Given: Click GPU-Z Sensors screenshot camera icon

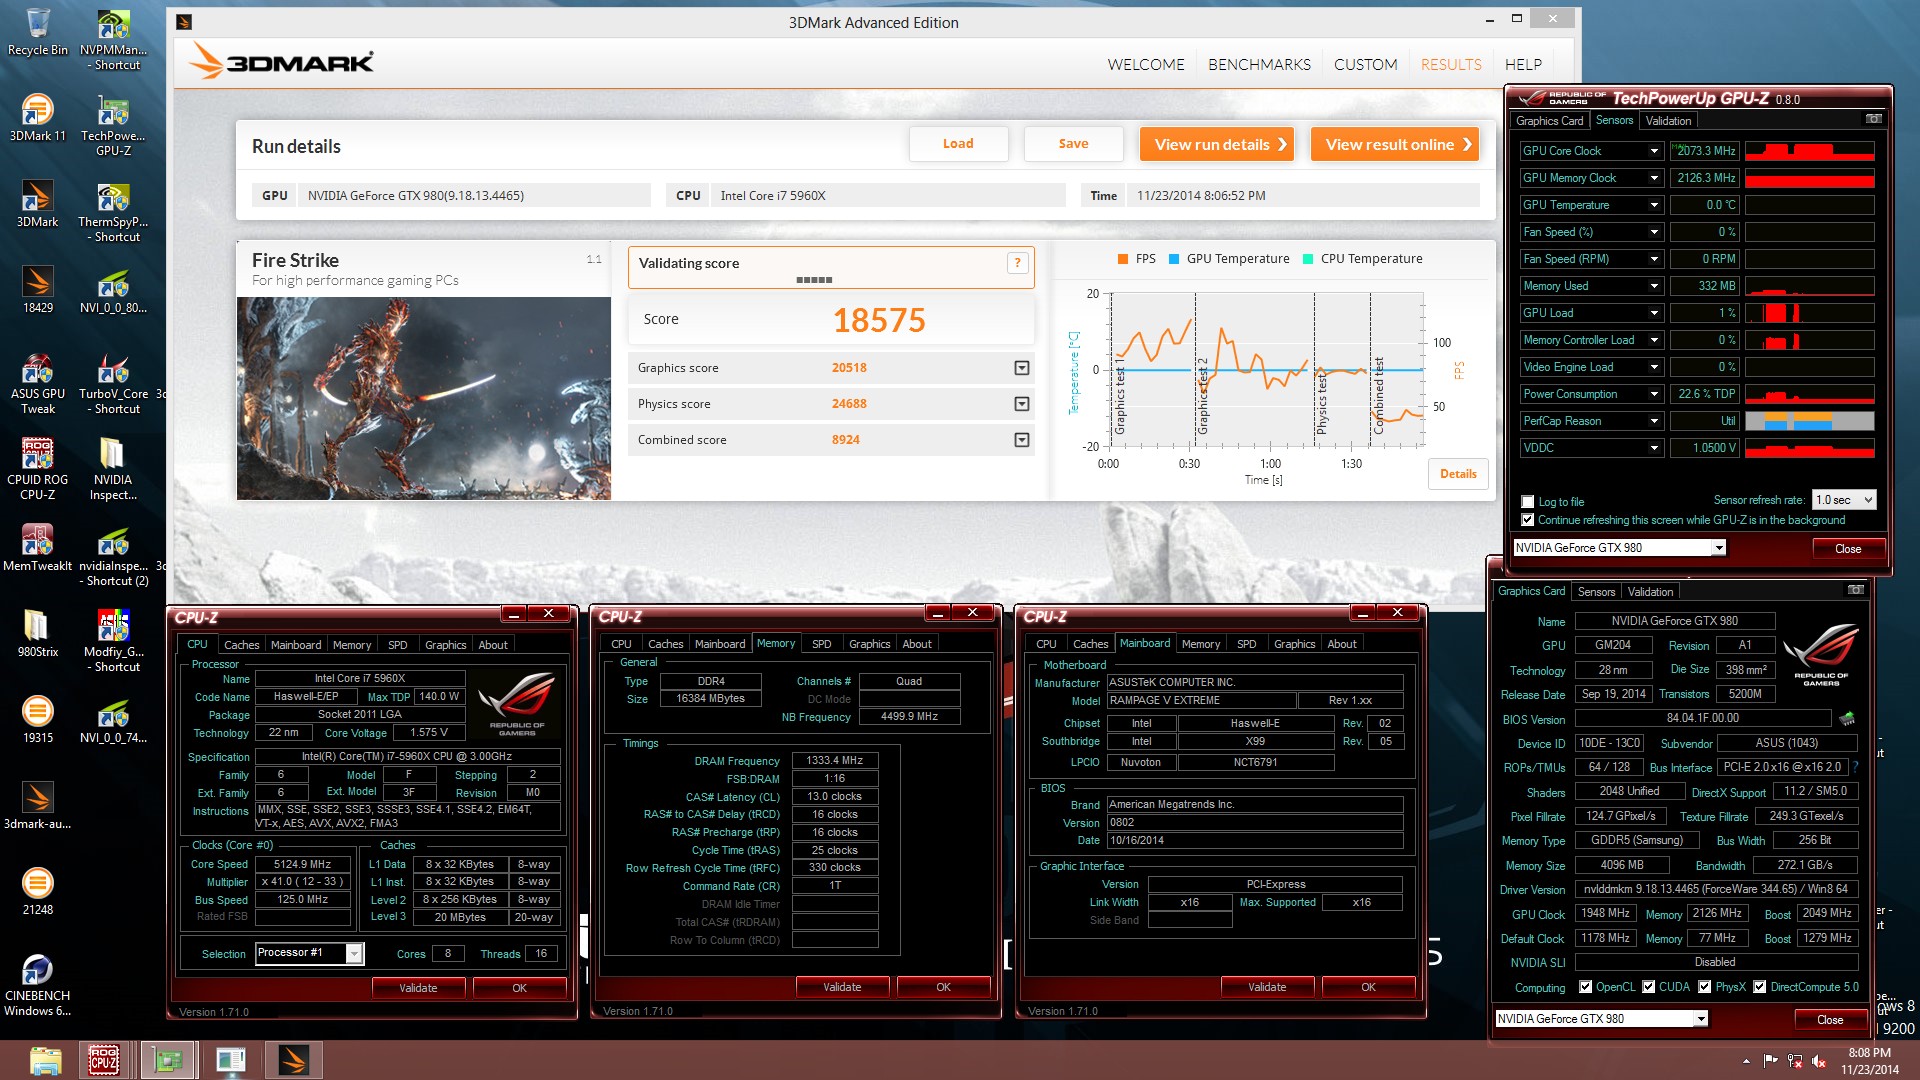Looking at the screenshot, I should (1873, 119).
